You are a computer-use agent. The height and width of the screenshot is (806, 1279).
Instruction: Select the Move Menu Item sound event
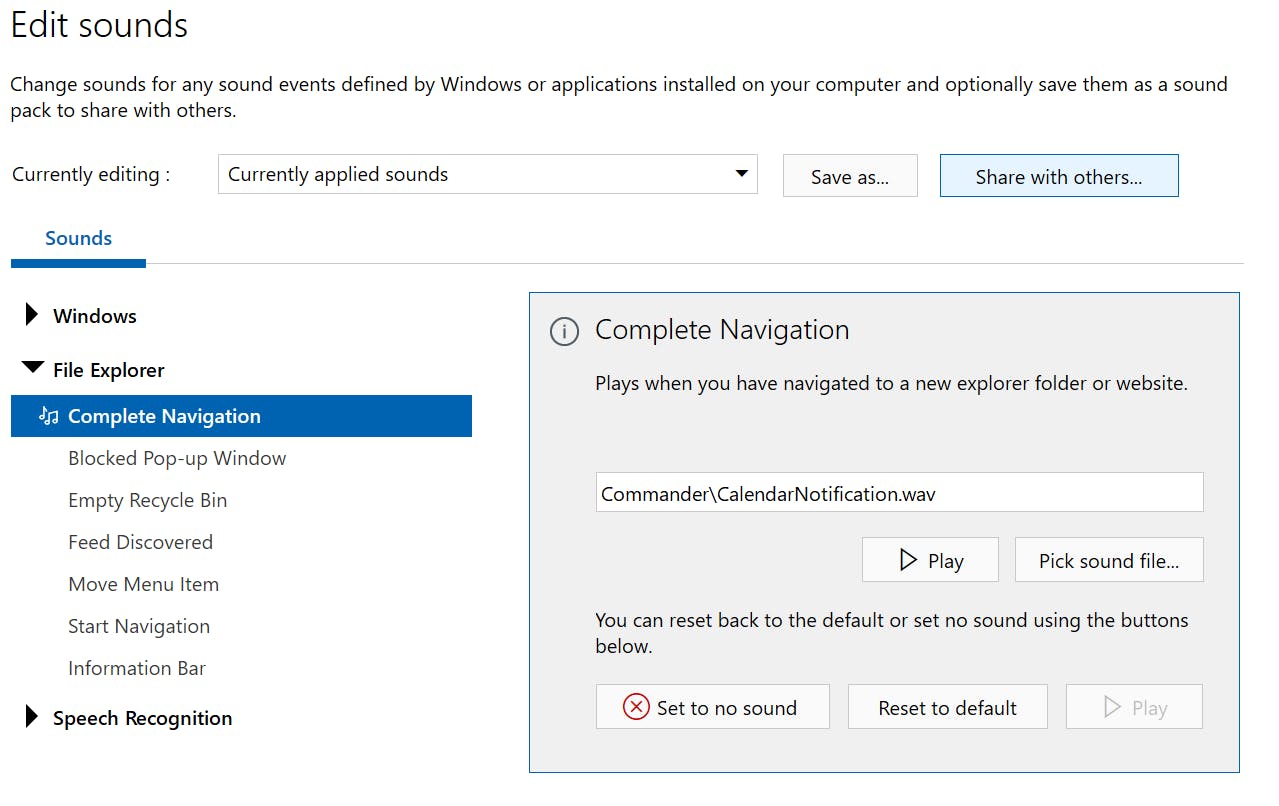click(143, 585)
